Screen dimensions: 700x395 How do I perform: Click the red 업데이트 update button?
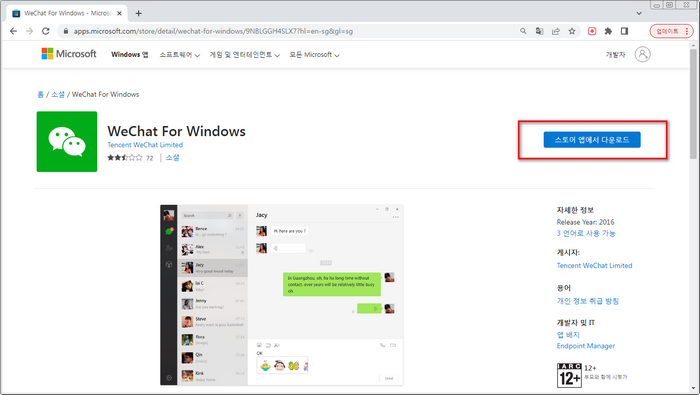(671, 31)
